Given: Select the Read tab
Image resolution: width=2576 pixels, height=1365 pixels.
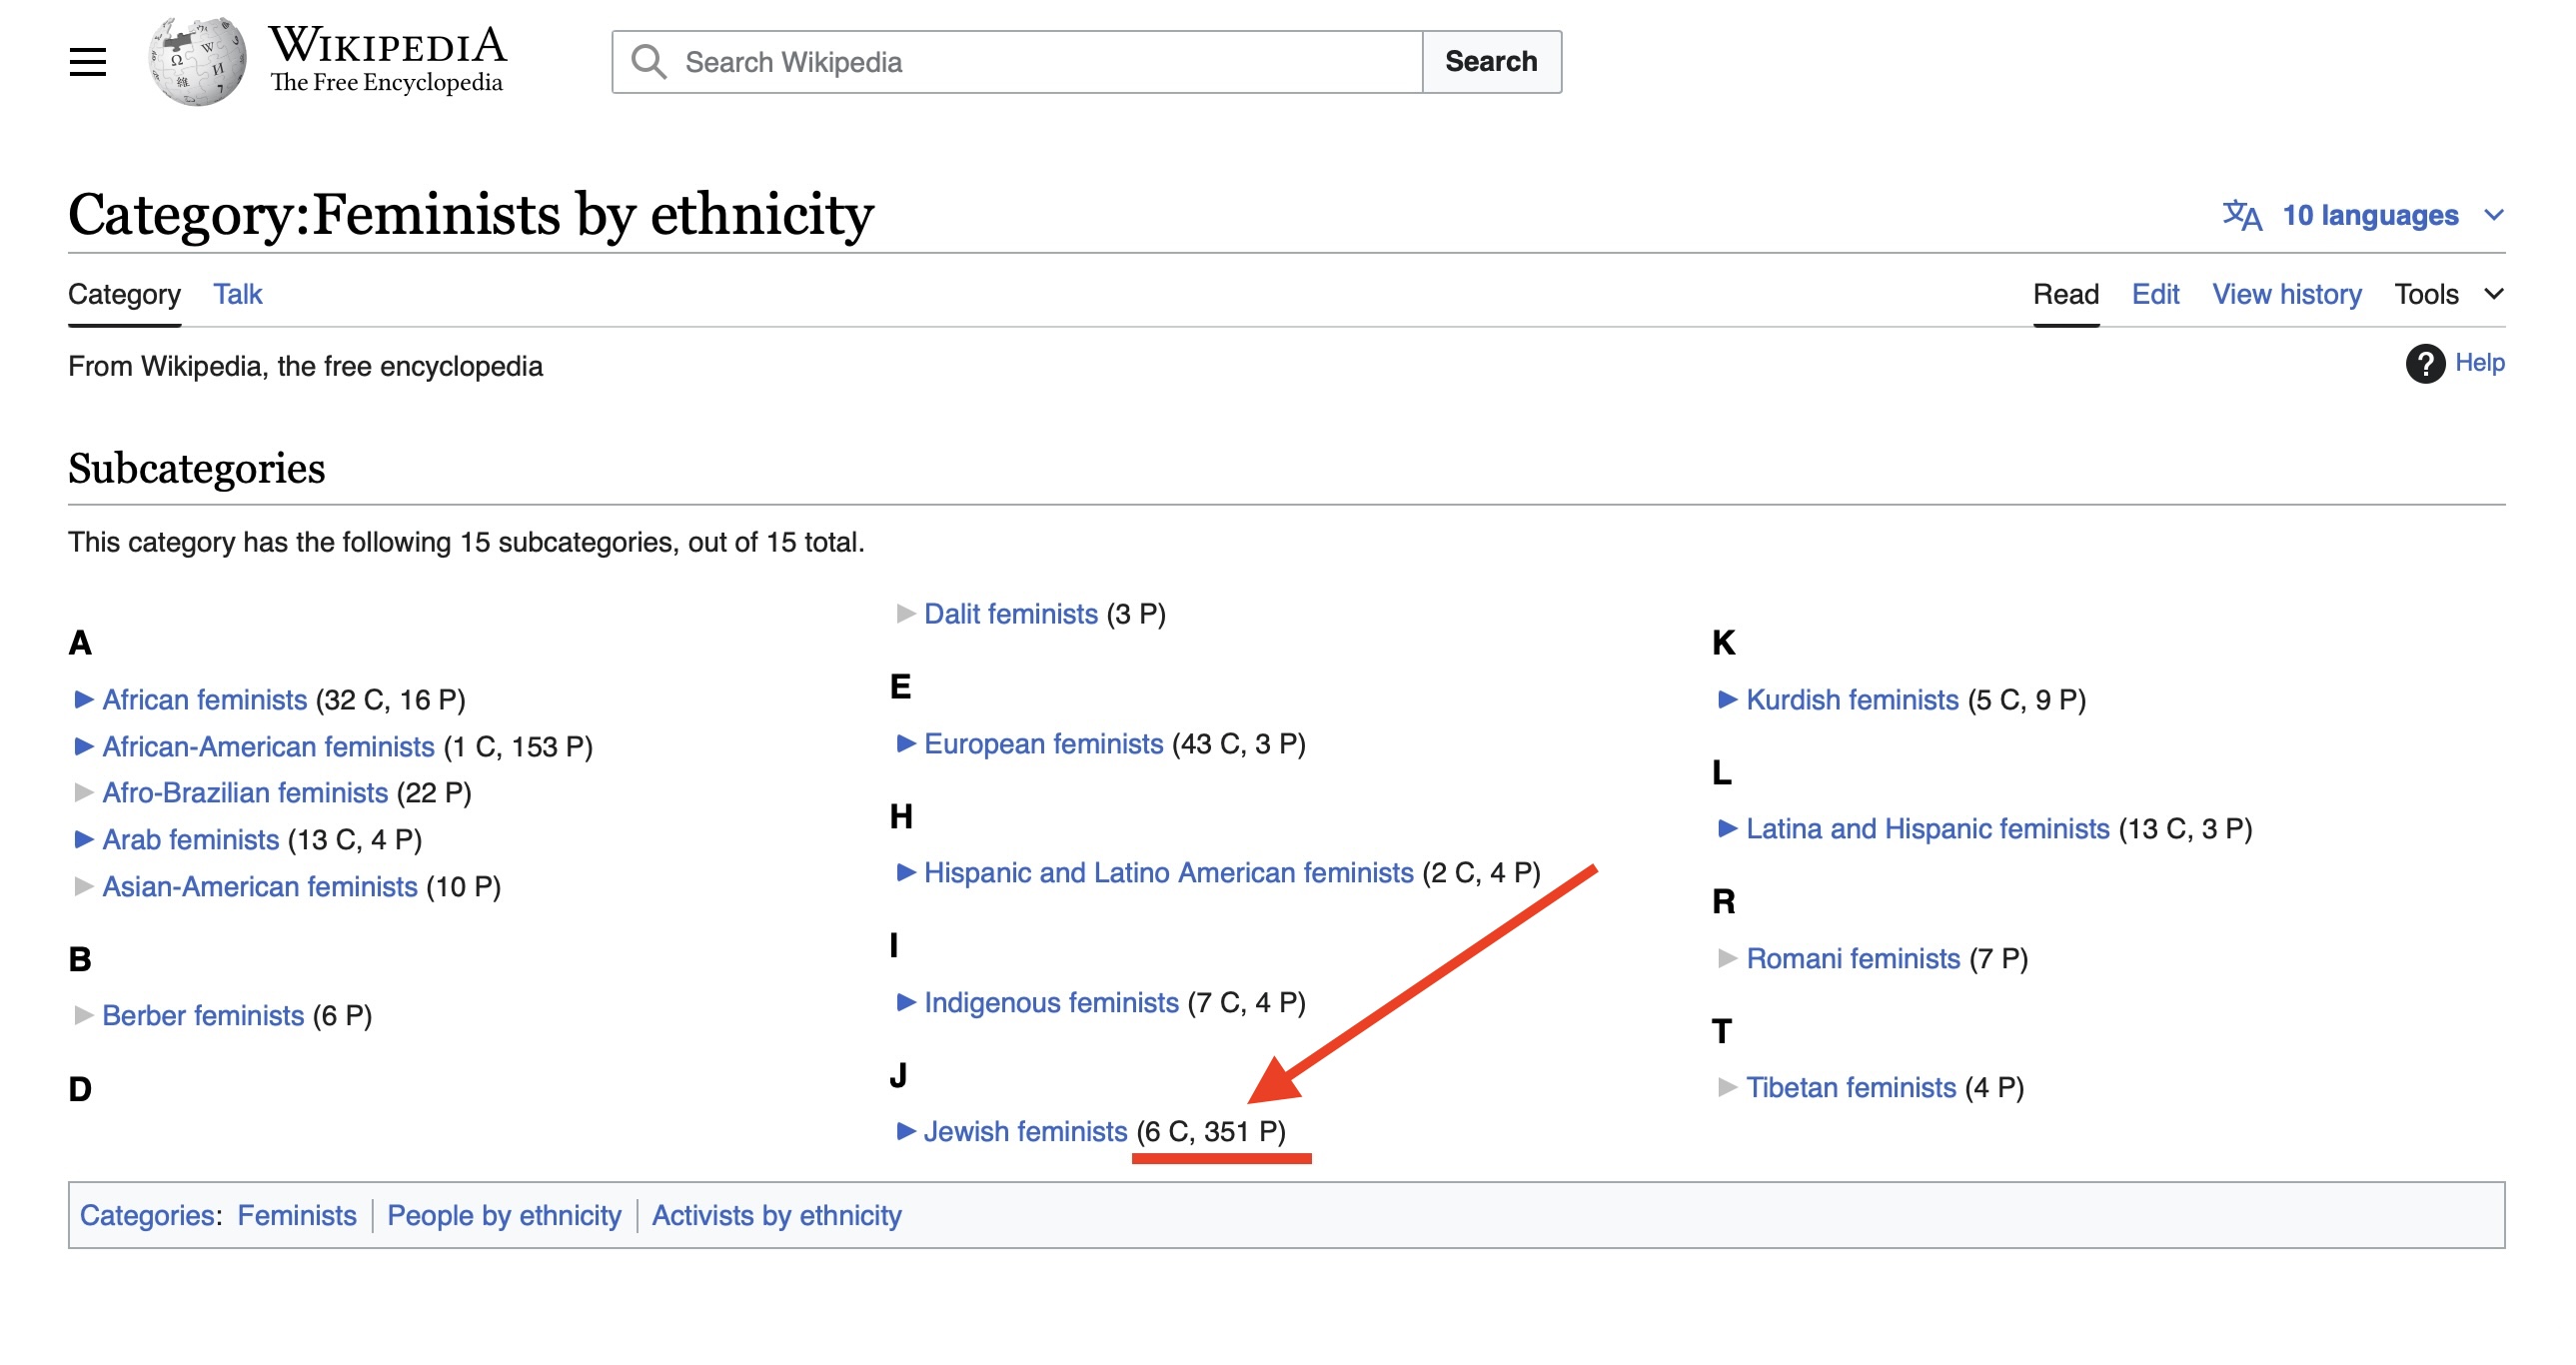Looking at the screenshot, I should point(2065,294).
